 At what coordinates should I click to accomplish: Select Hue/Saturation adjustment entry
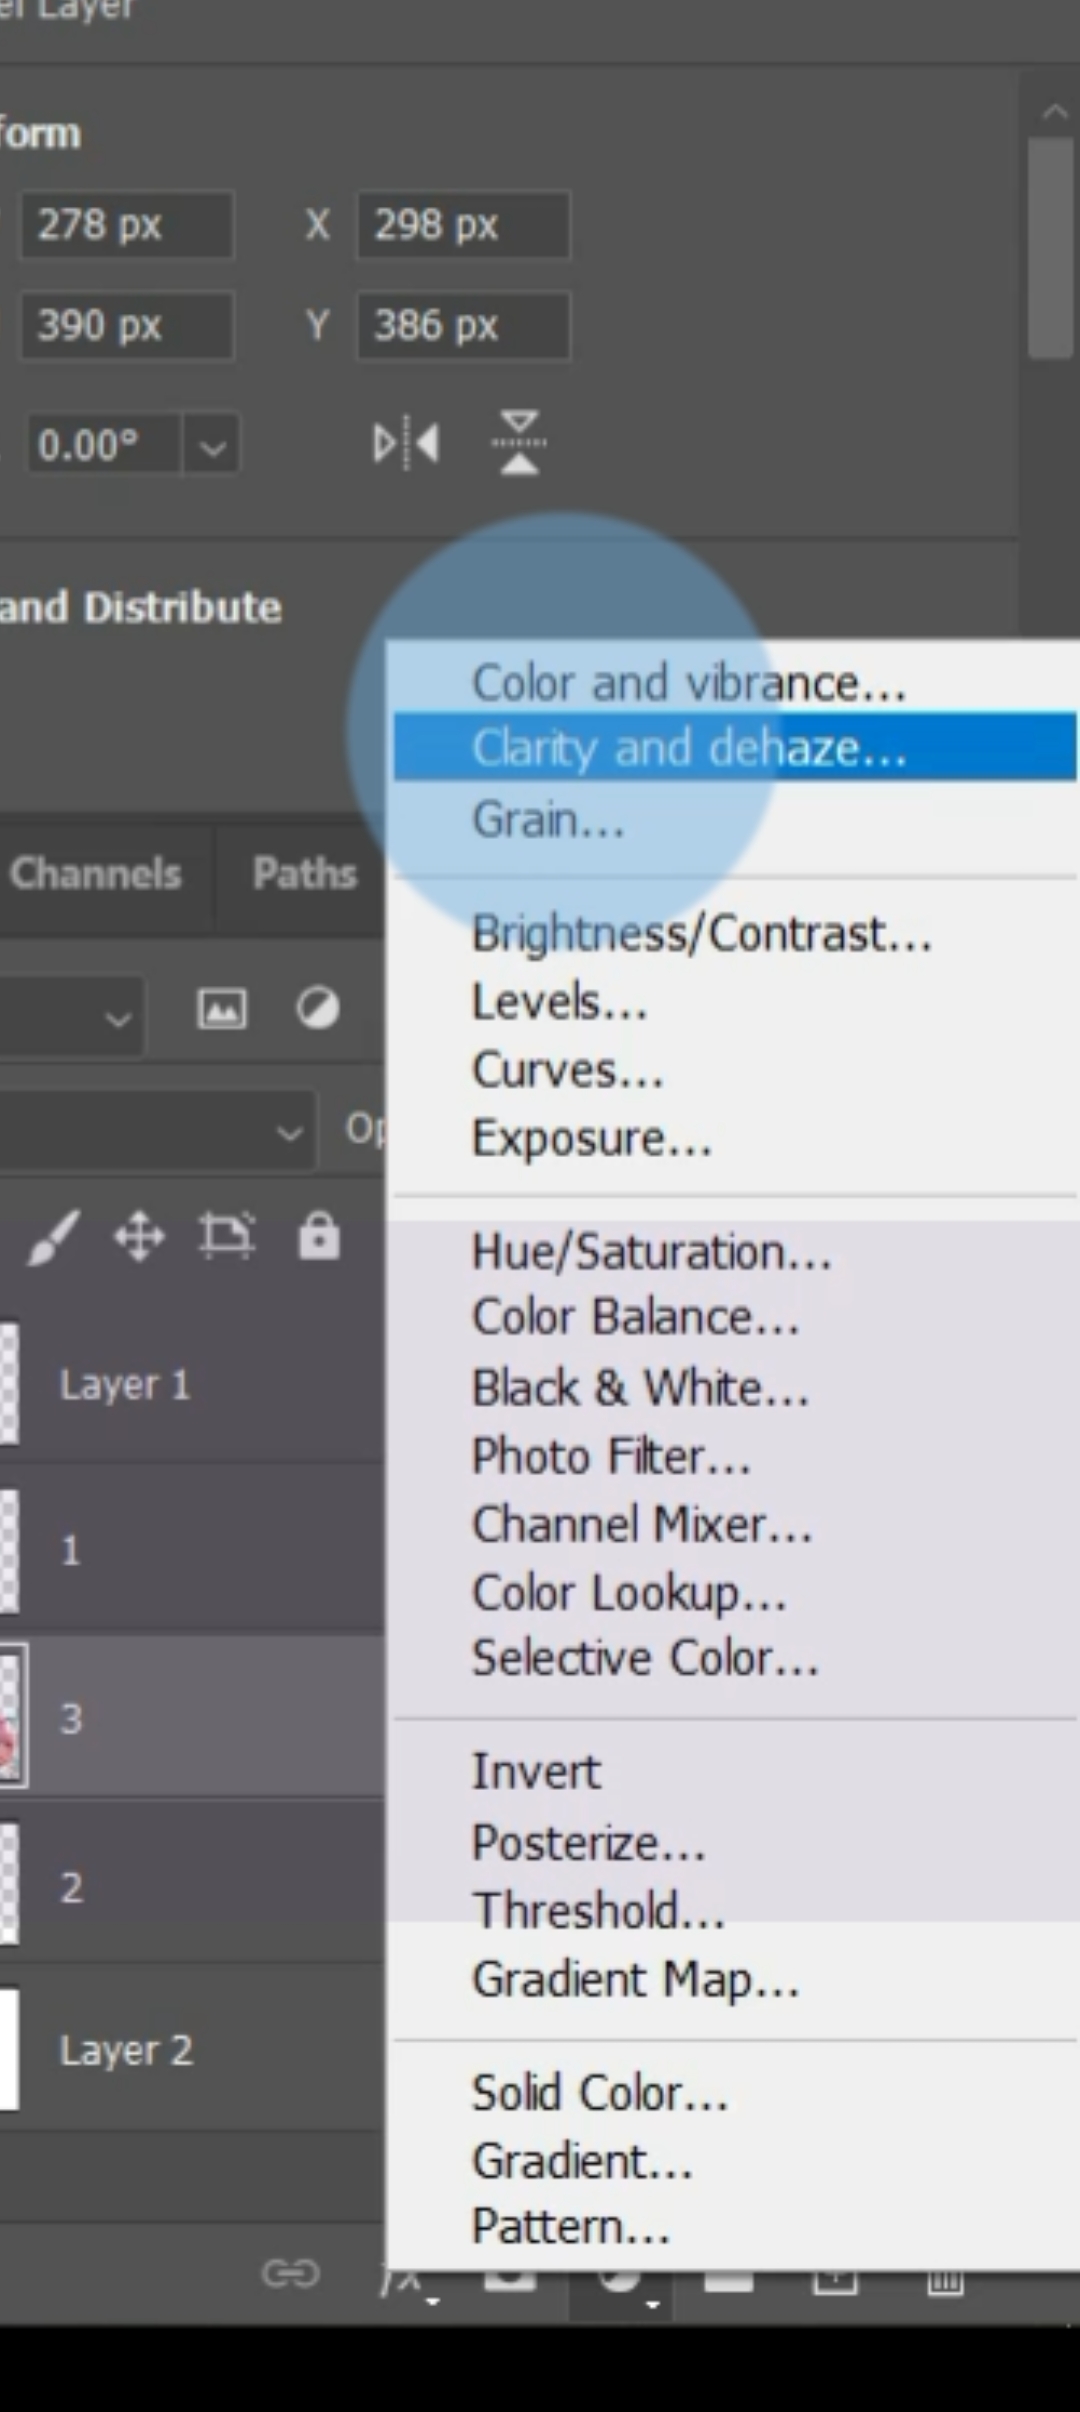click(652, 1252)
